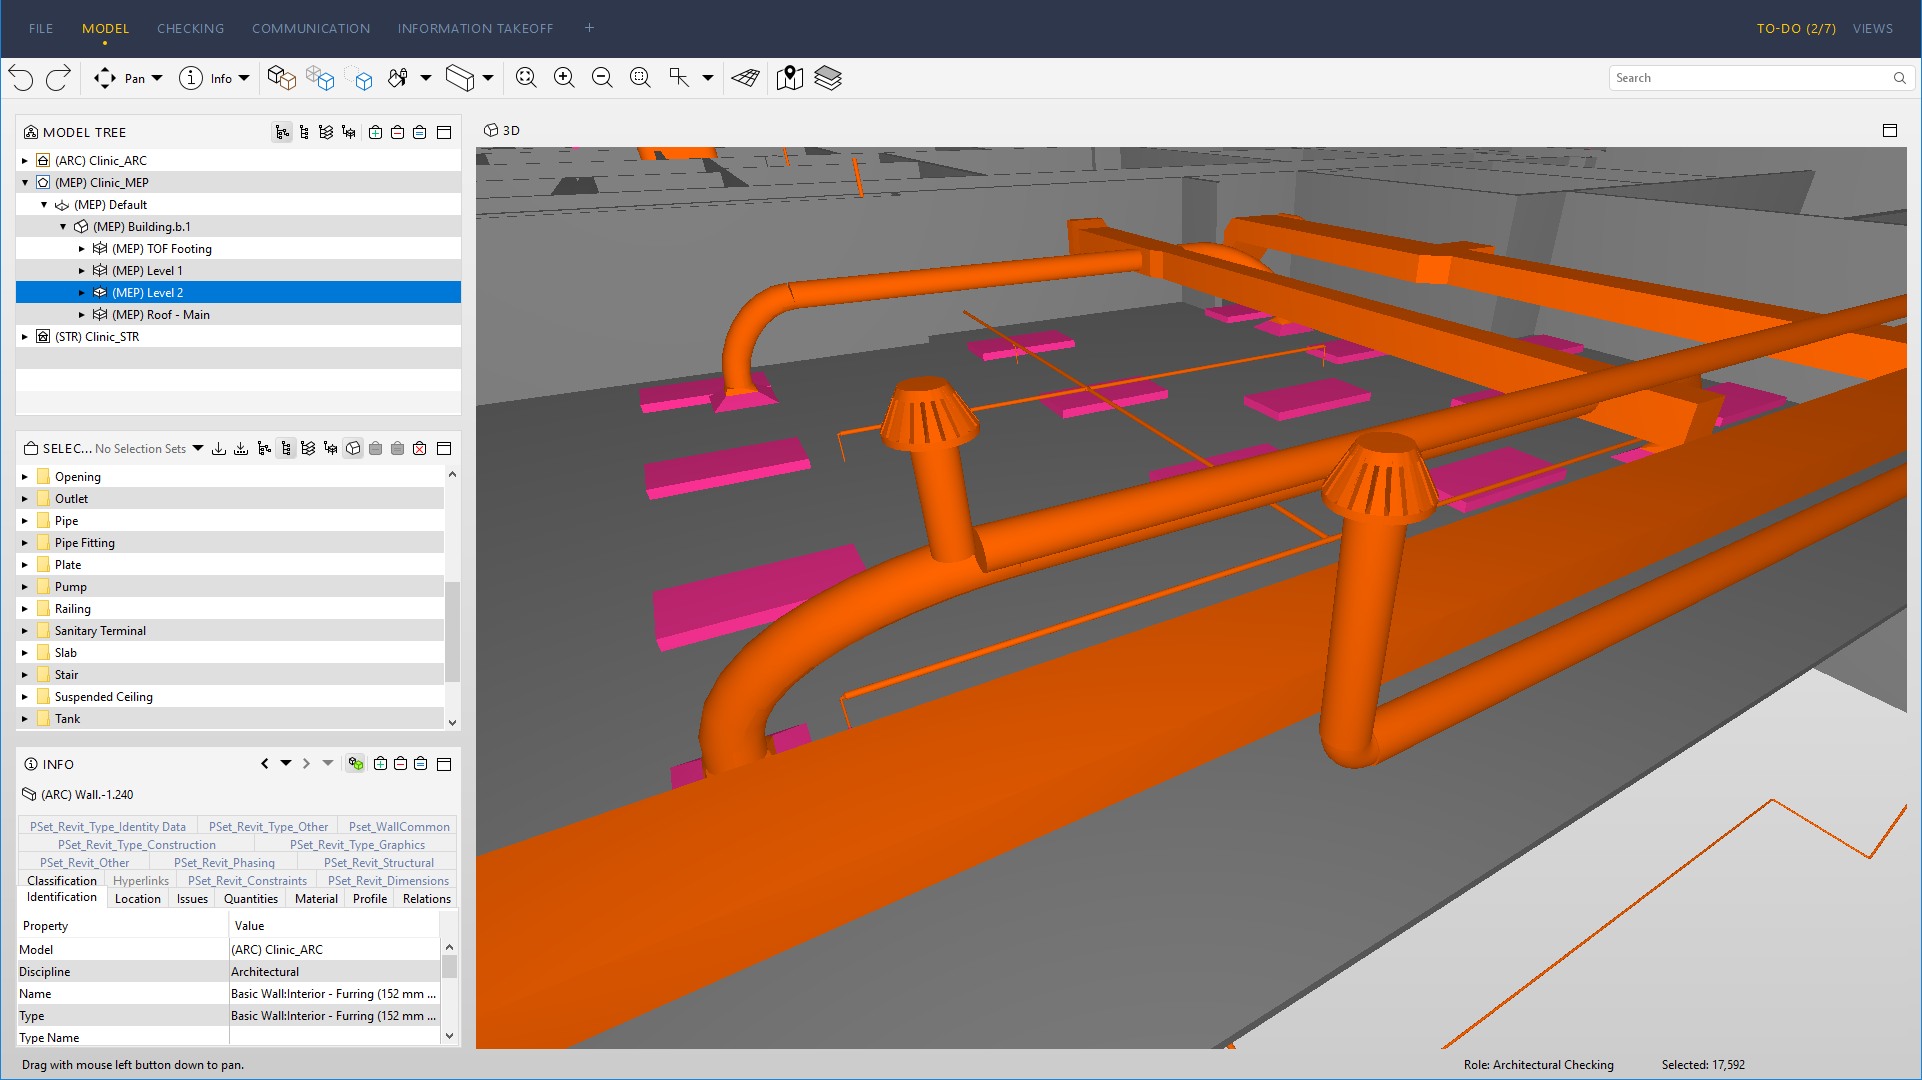Click first import arrow in Selection panel
Screen dimensions: 1922x1080
click(x=219, y=448)
